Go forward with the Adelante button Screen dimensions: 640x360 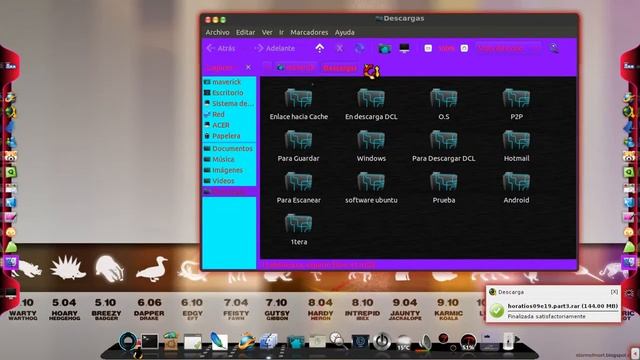coord(274,48)
